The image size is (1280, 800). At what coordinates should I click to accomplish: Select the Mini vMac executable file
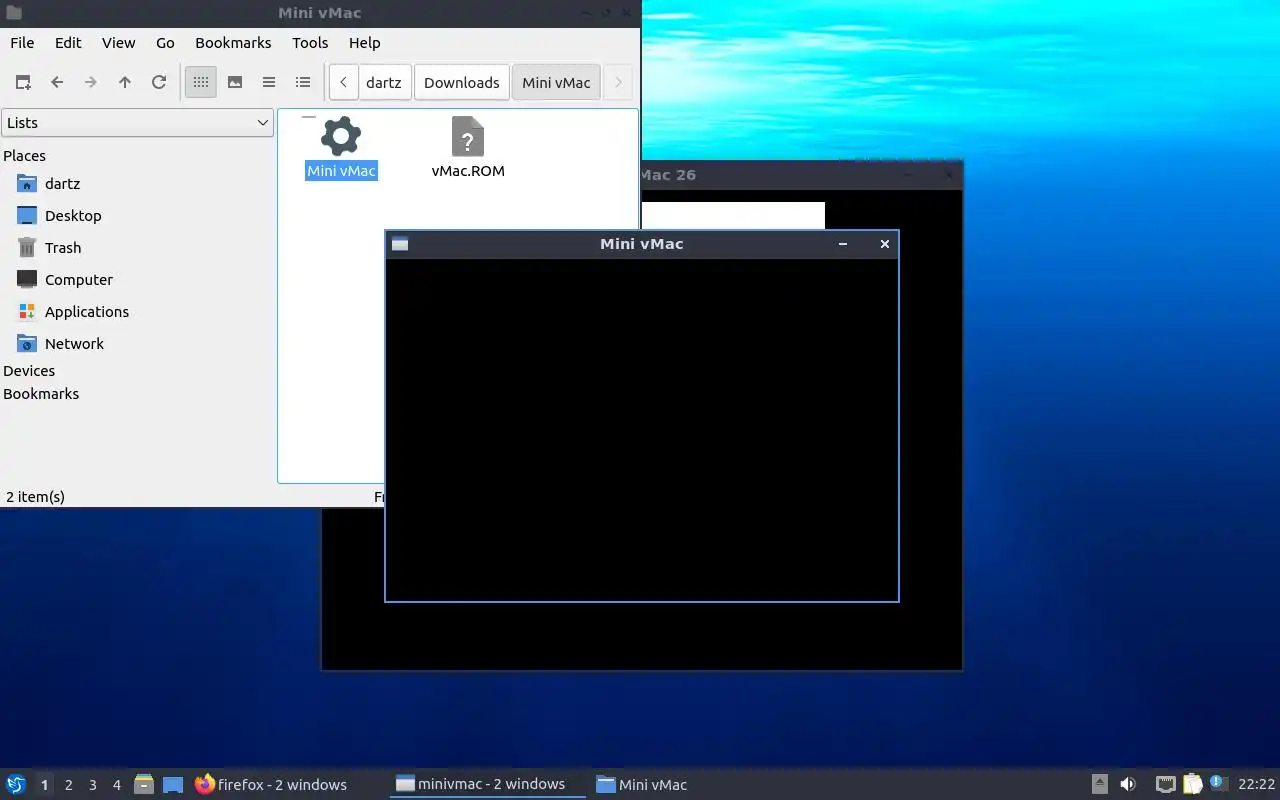(x=341, y=148)
